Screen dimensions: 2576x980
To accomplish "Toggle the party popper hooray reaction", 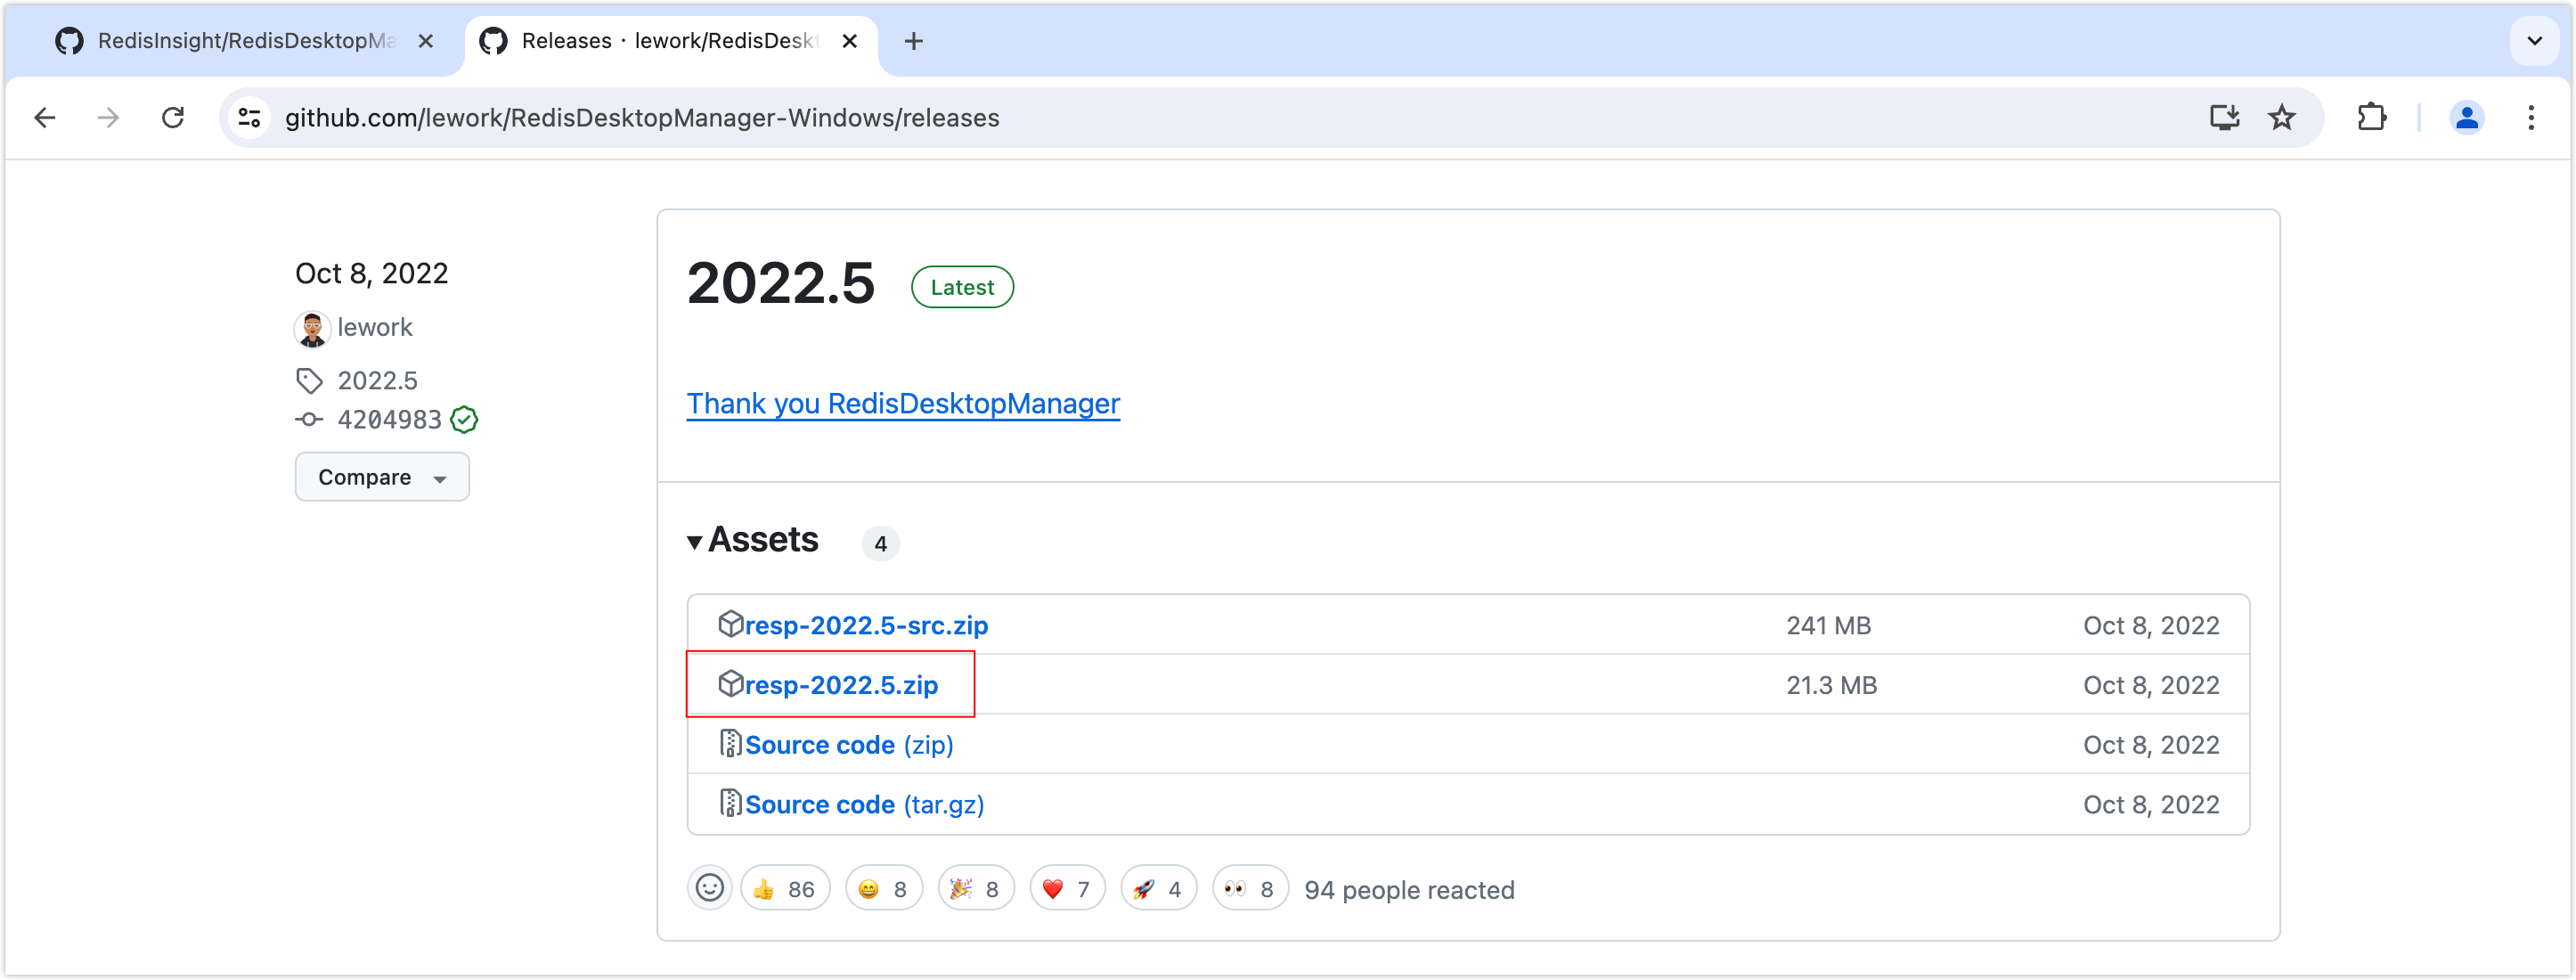I will 976,888.
